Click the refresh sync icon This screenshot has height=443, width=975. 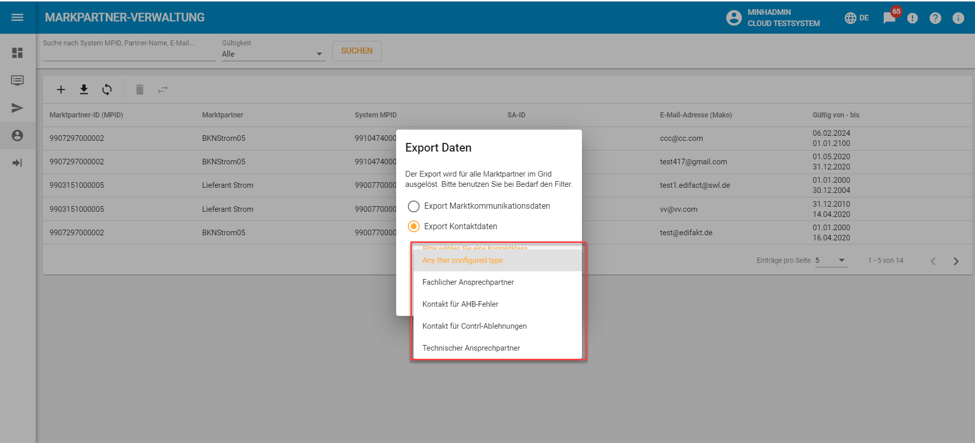tap(107, 90)
